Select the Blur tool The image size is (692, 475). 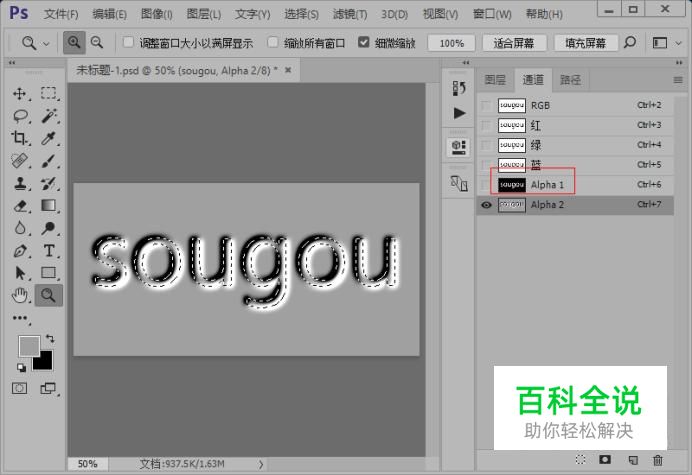pyautogui.click(x=19, y=228)
